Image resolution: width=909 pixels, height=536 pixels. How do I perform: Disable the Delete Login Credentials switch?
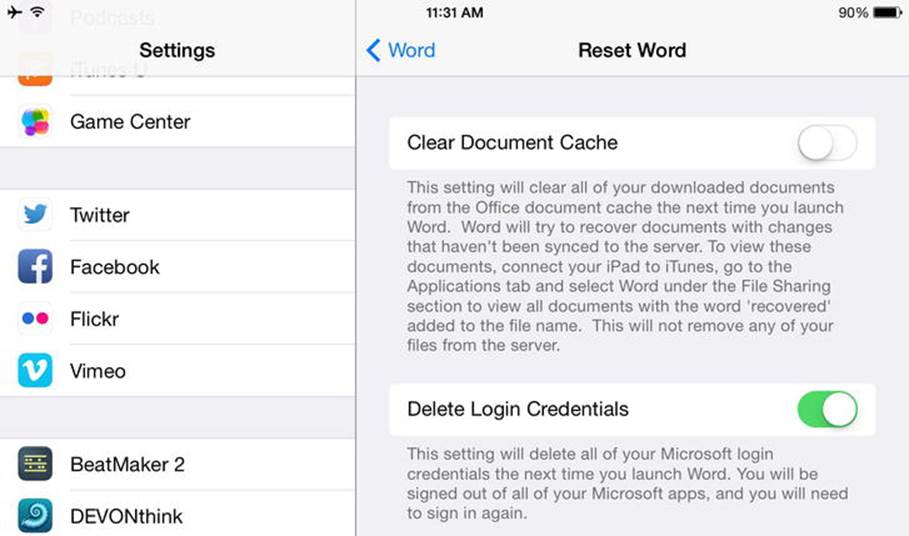(827, 409)
